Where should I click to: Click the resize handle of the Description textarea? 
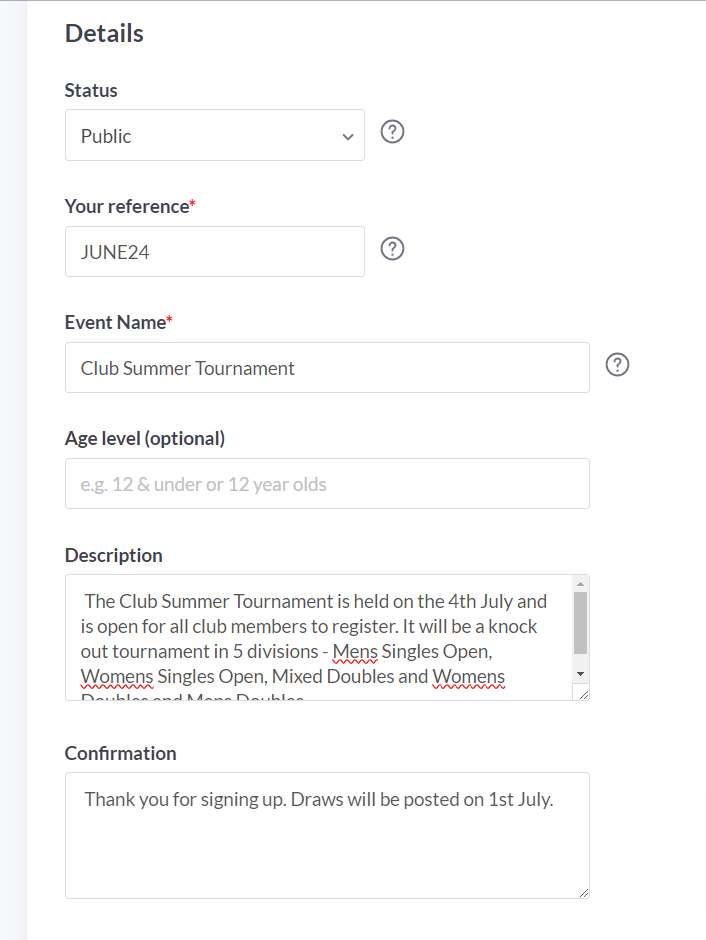pos(584,694)
